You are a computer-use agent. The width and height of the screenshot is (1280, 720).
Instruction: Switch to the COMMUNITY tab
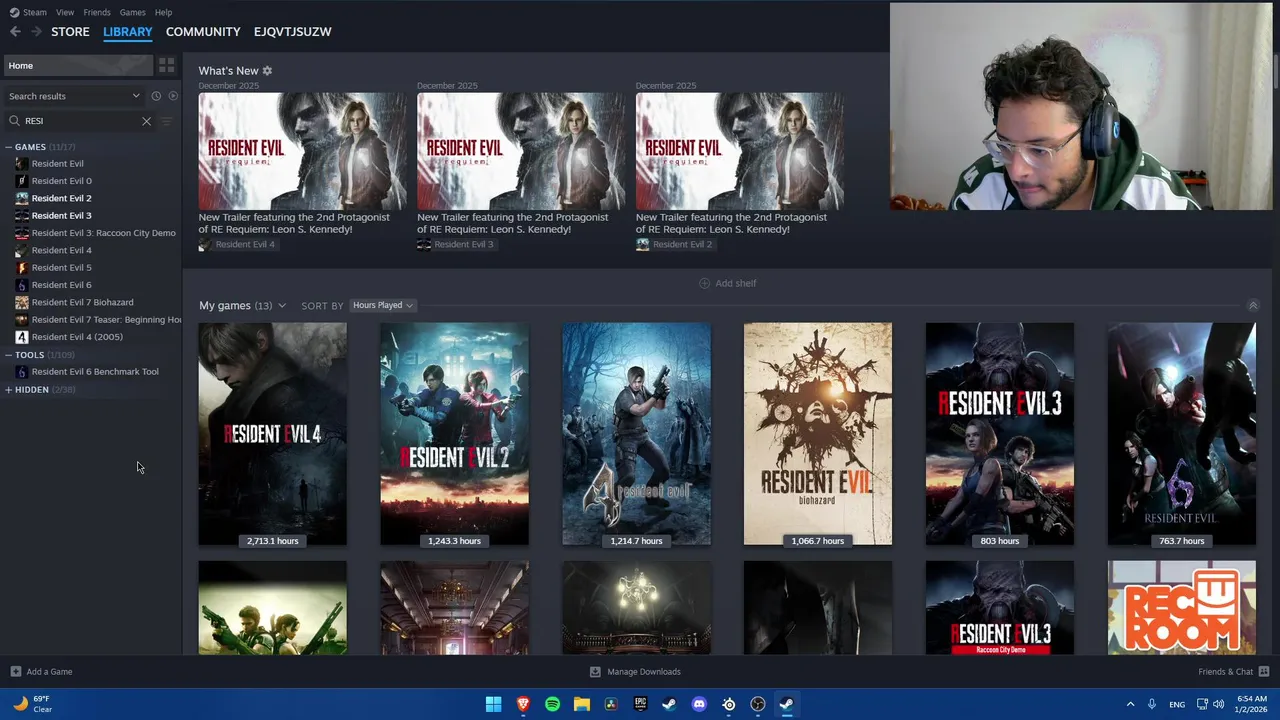click(203, 32)
